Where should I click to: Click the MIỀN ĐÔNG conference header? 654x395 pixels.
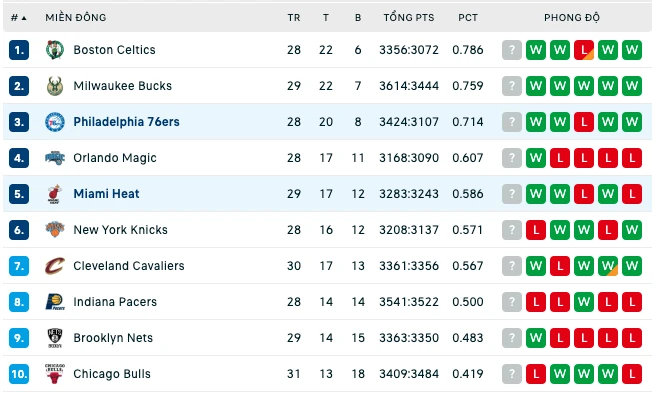[76, 18]
